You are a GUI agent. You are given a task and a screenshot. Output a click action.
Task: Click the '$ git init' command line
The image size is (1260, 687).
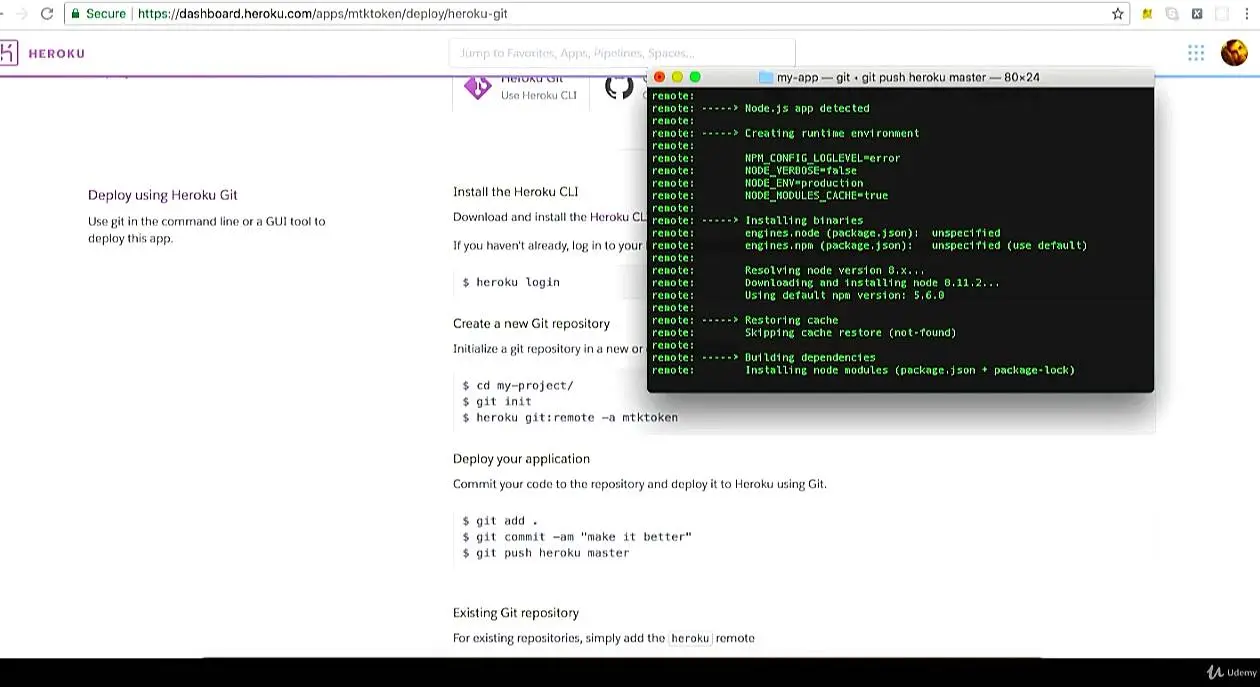tap(497, 401)
